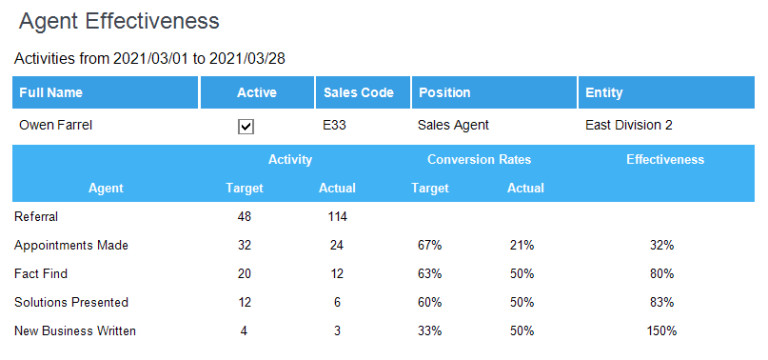Select the Referral row label
Viewport: 768px width, 360px height.
click(x=36, y=216)
